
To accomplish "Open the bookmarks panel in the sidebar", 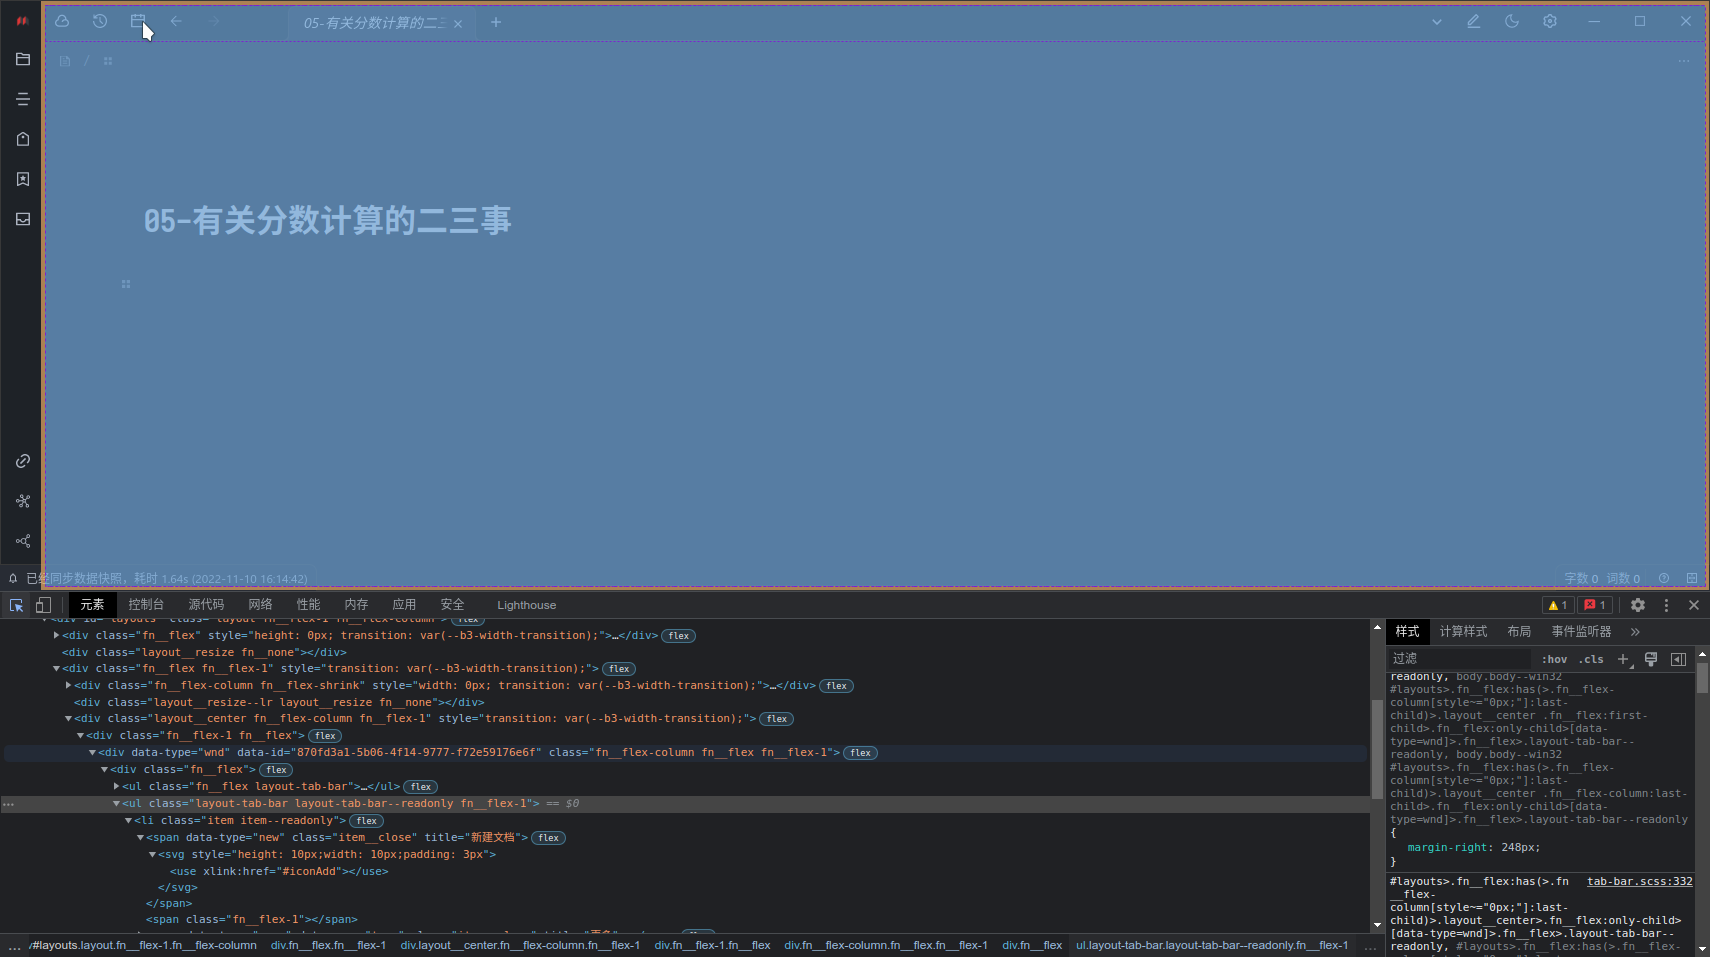I will click(x=23, y=179).
